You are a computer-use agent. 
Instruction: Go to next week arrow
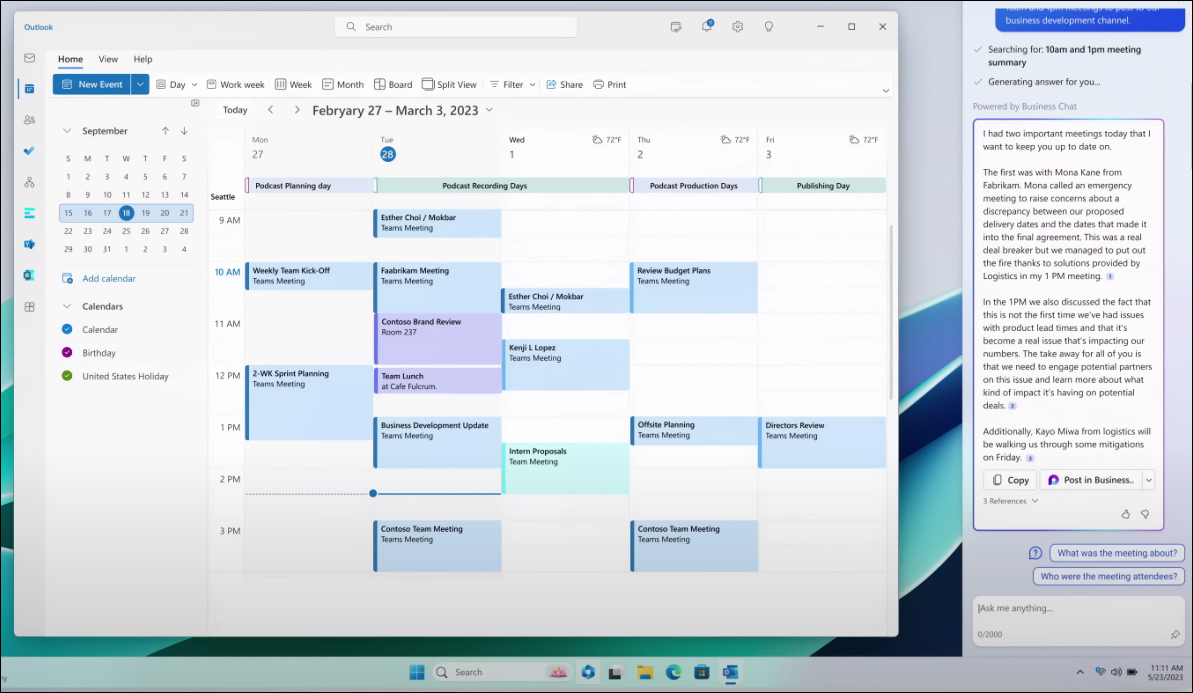[x=297, y=110]
